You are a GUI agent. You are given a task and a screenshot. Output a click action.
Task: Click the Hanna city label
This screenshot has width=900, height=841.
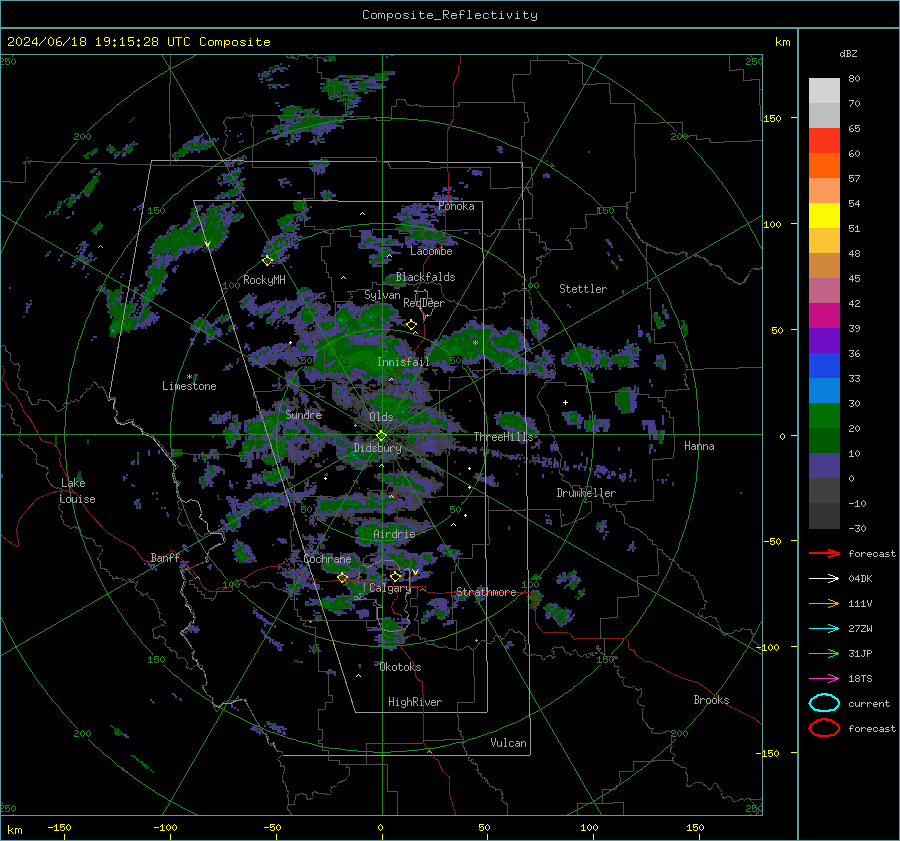699,446
